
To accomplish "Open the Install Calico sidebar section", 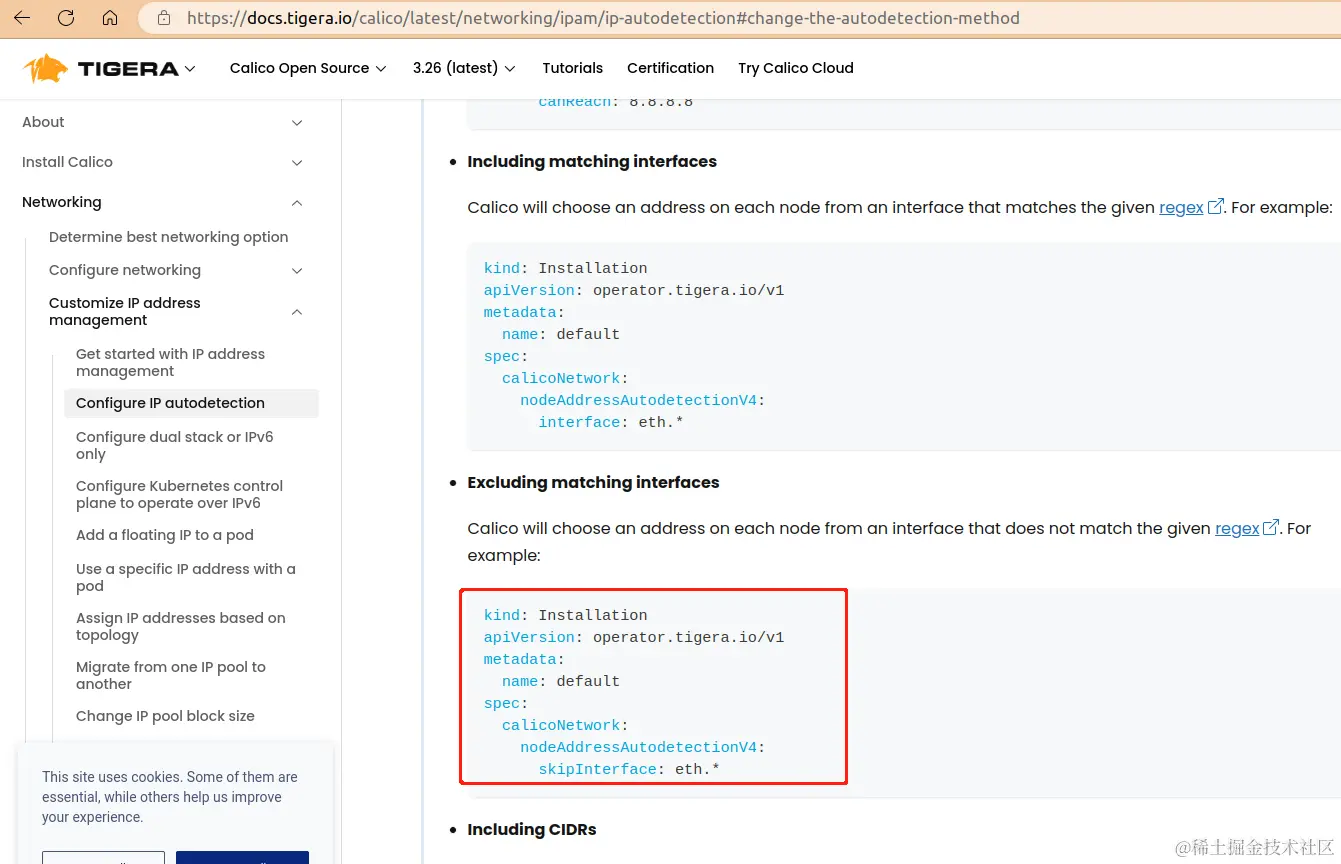I will 67,162.
